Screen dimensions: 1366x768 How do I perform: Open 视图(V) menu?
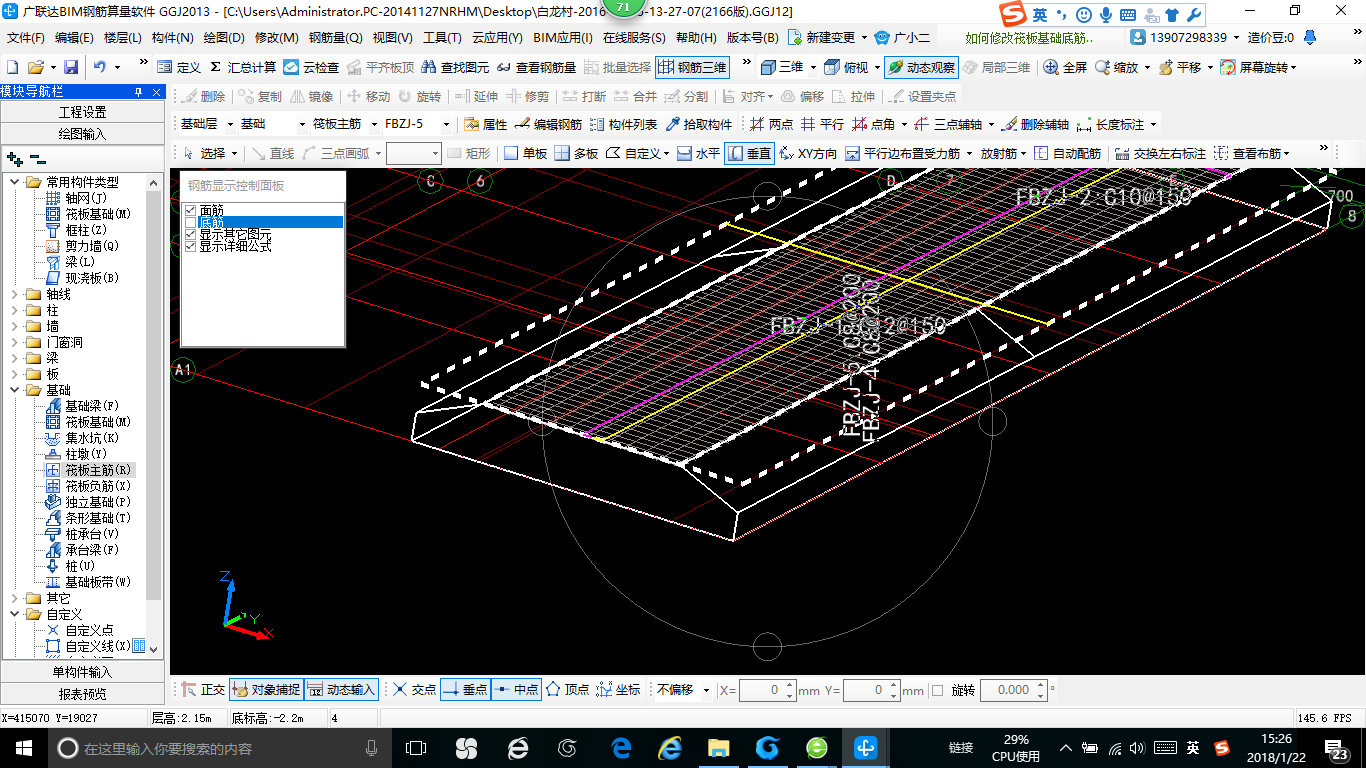pyautogui.click(x=392, y=37)
